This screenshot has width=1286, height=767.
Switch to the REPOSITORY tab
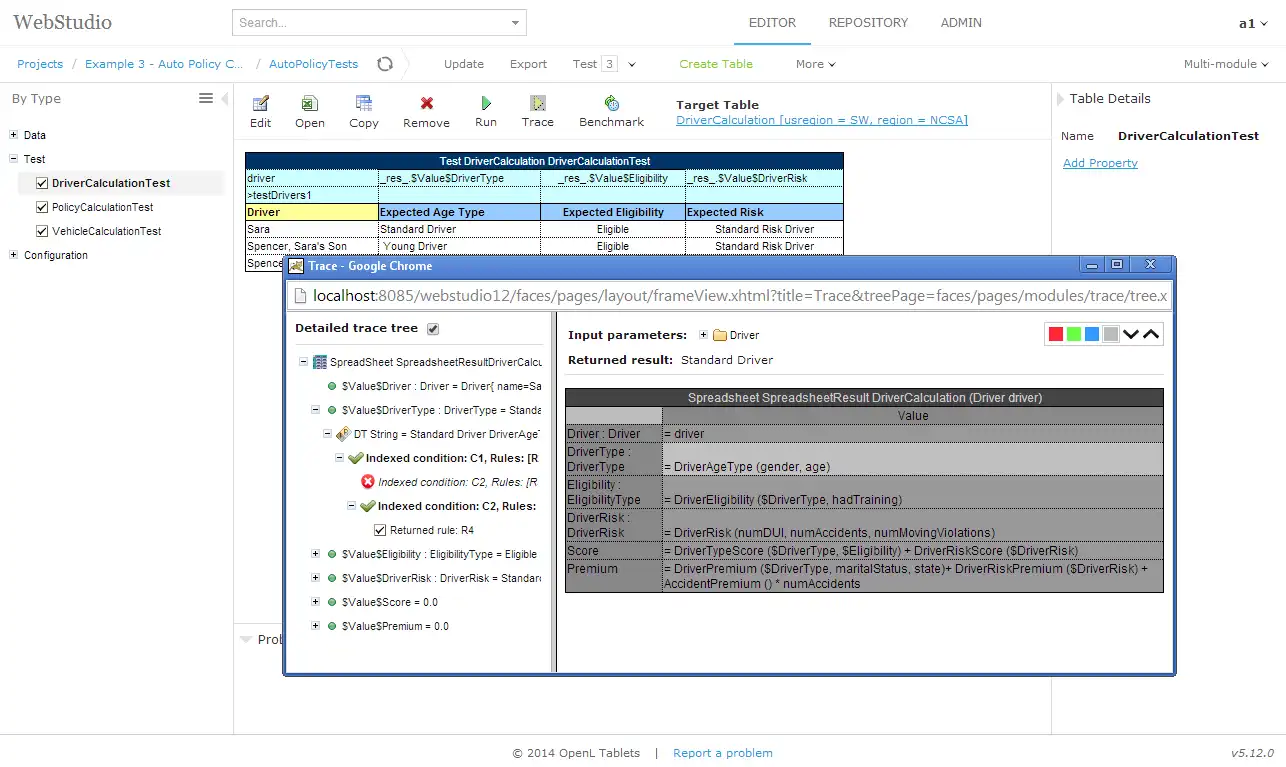868,22
